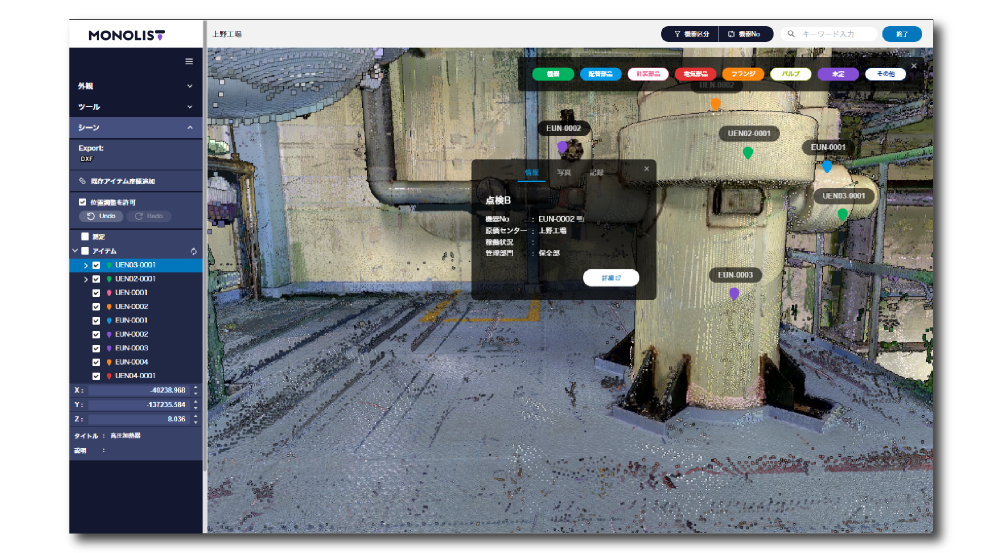Viewport: 1003px width, 553px height.
Task: Filter by バルブ category pill
Action: (791, 74)
